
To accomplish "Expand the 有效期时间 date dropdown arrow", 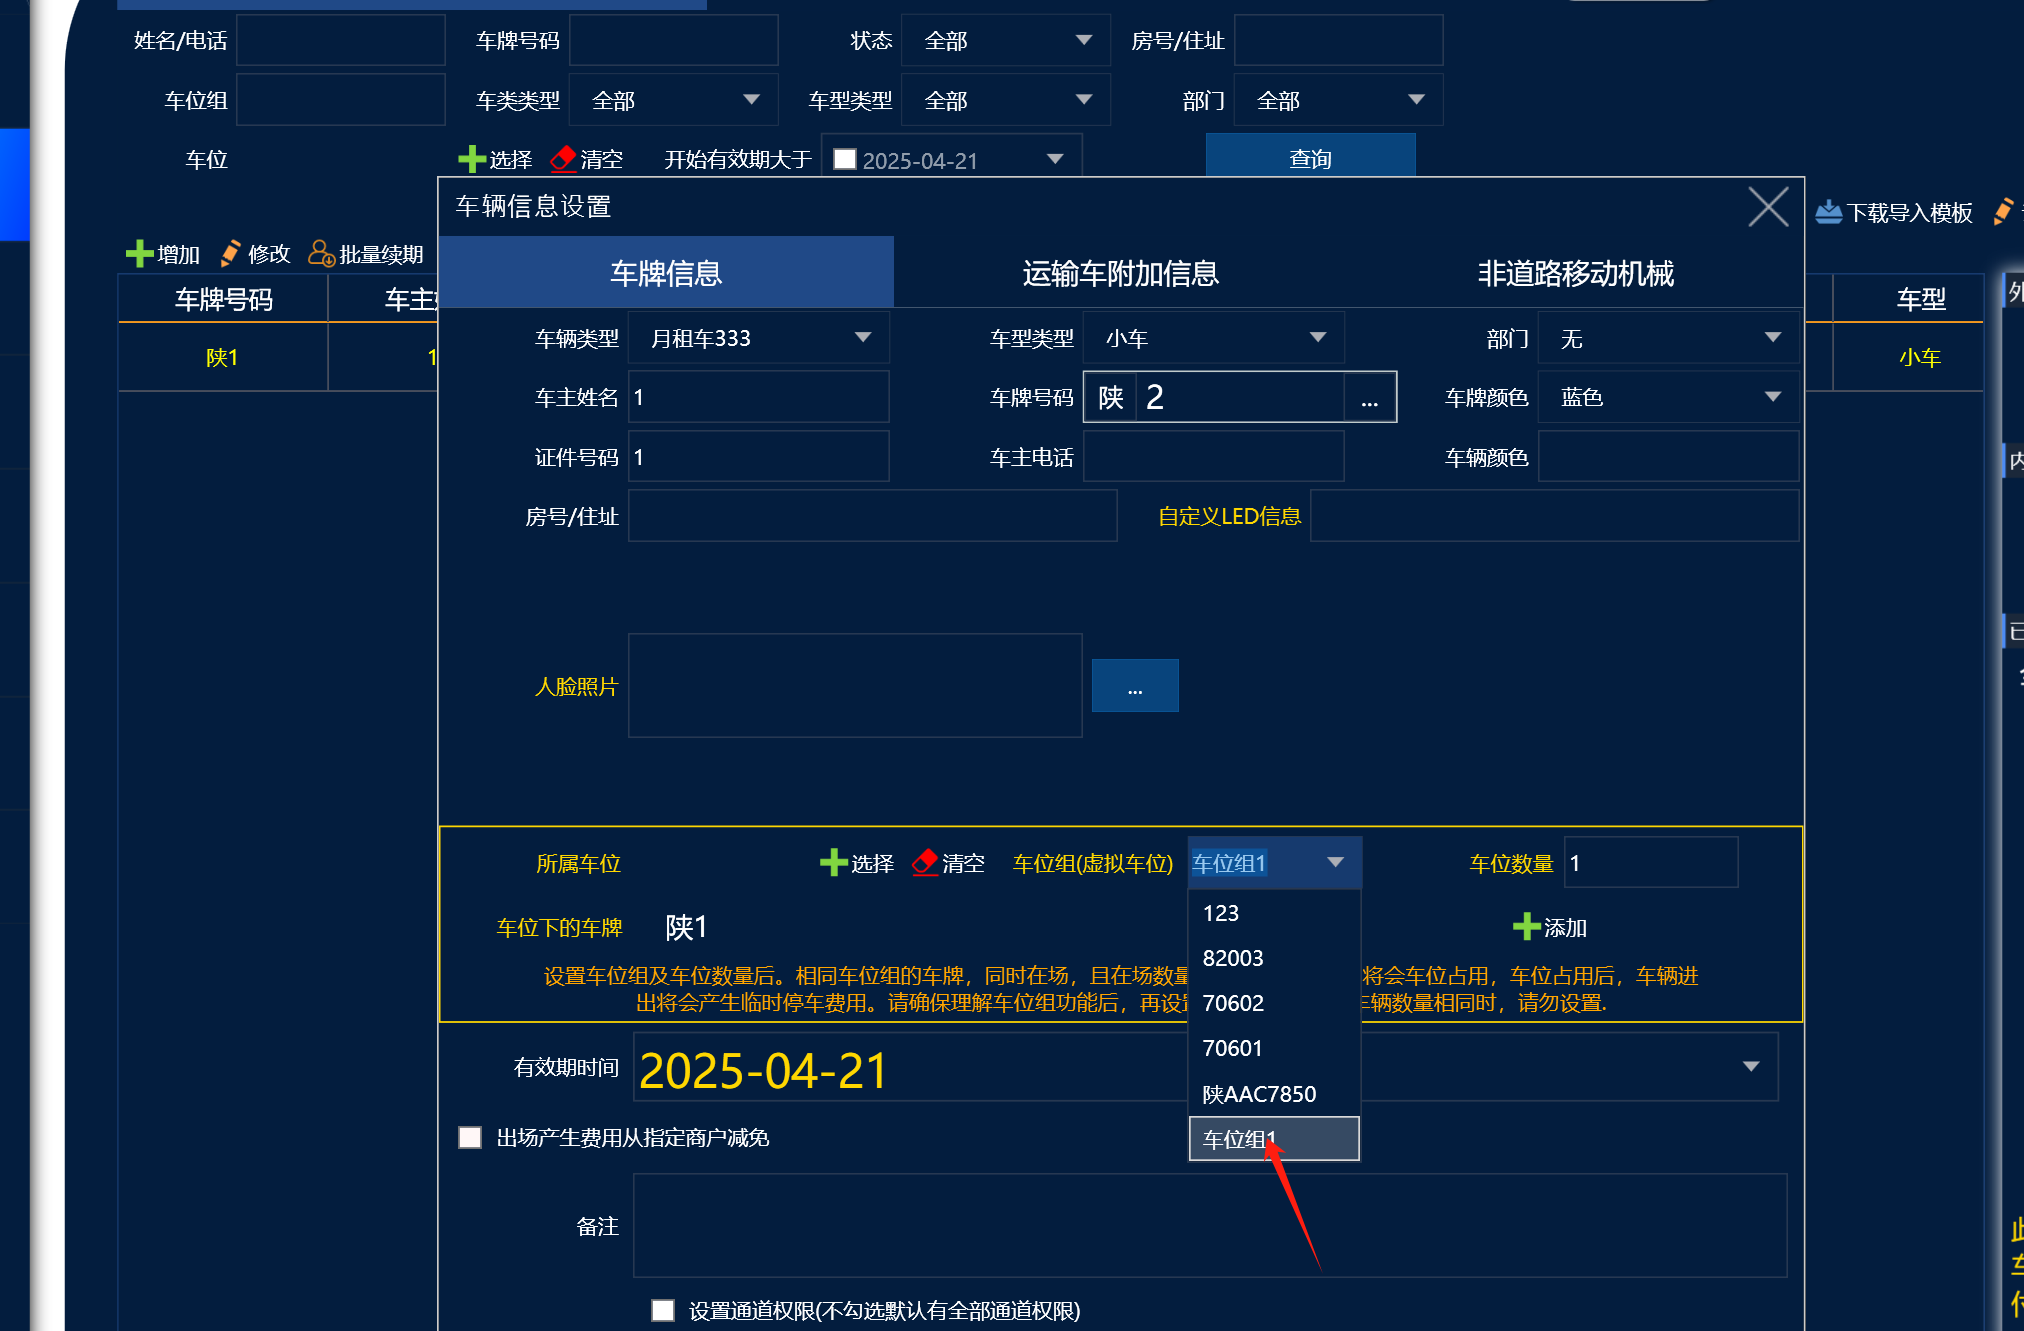I will pyautogui.click(x=1751, y=1067).
